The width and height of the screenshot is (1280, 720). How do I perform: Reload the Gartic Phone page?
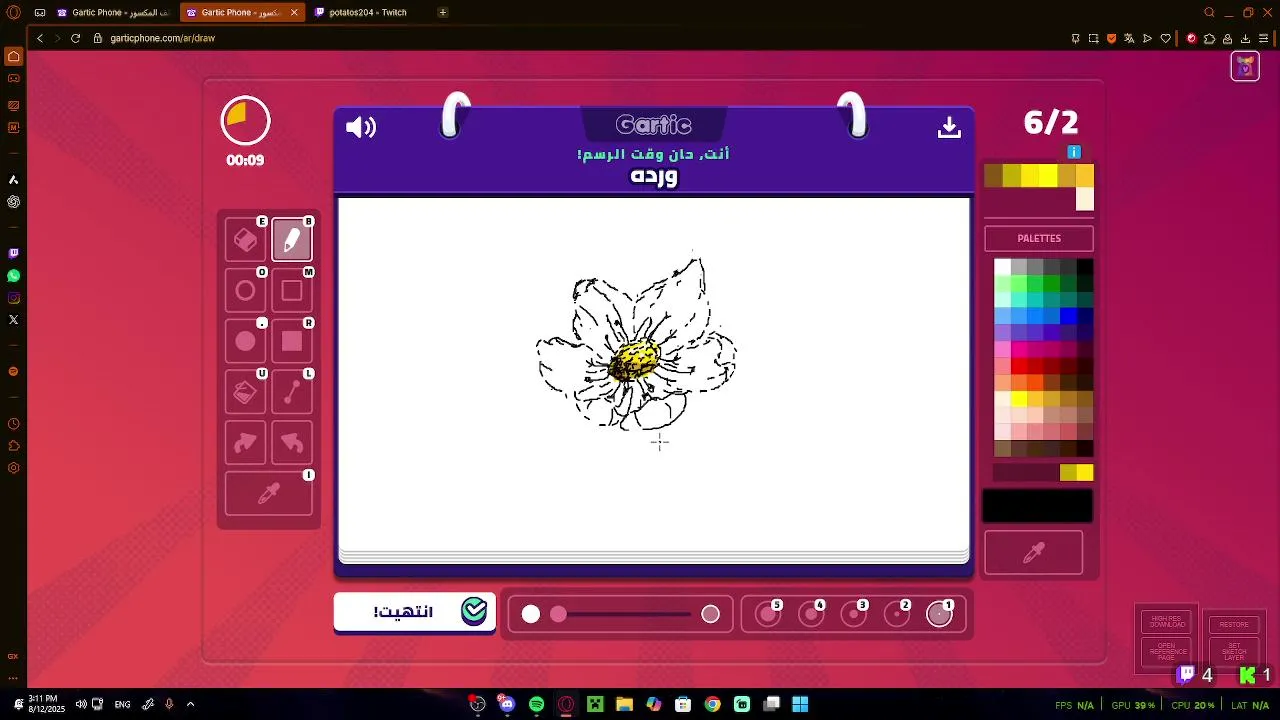75,38
